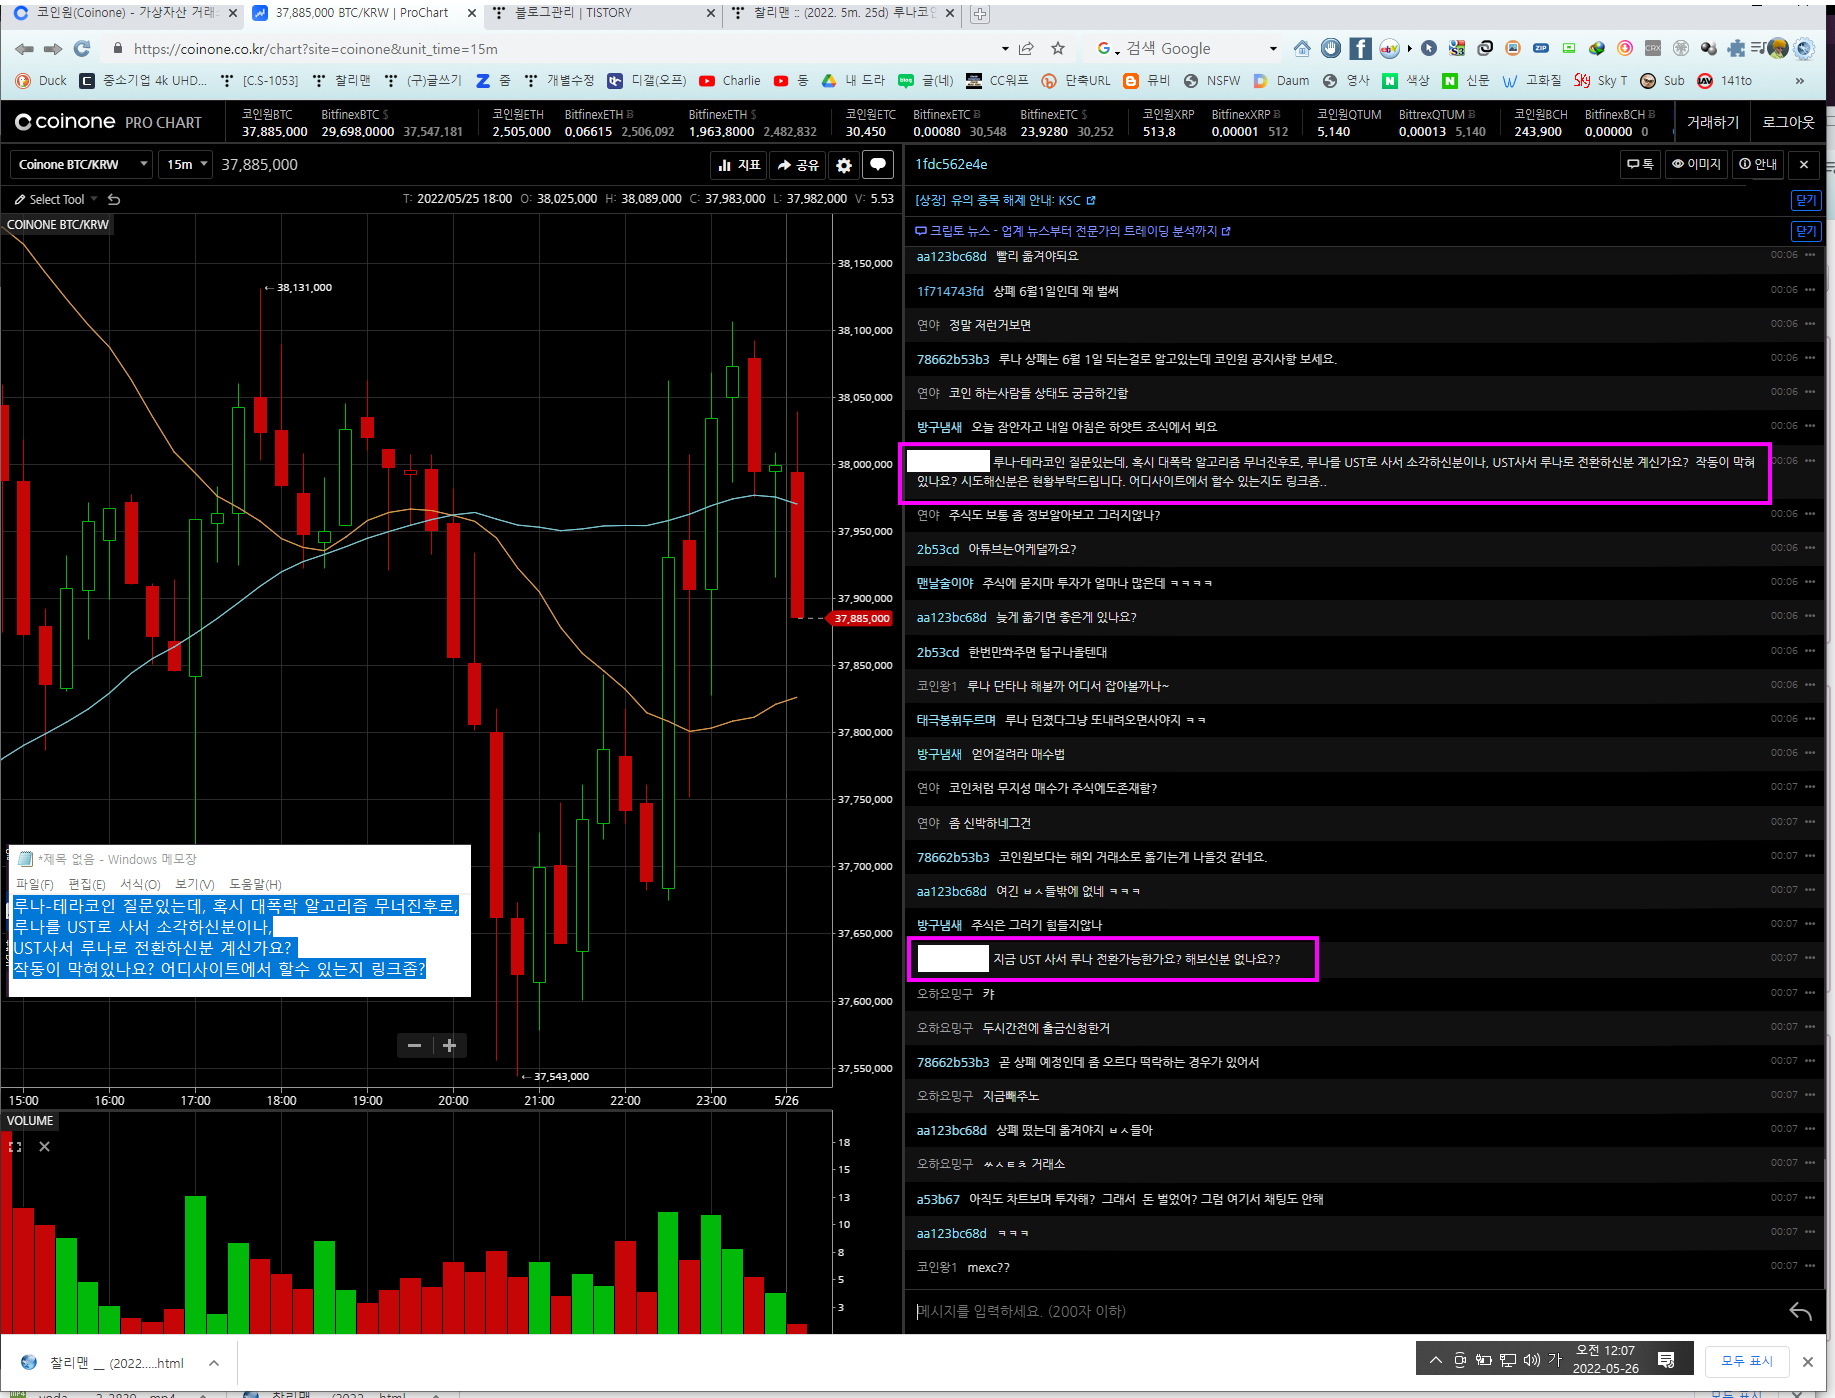Select the 코인원BTC ticker

click(x=274, y=123)
